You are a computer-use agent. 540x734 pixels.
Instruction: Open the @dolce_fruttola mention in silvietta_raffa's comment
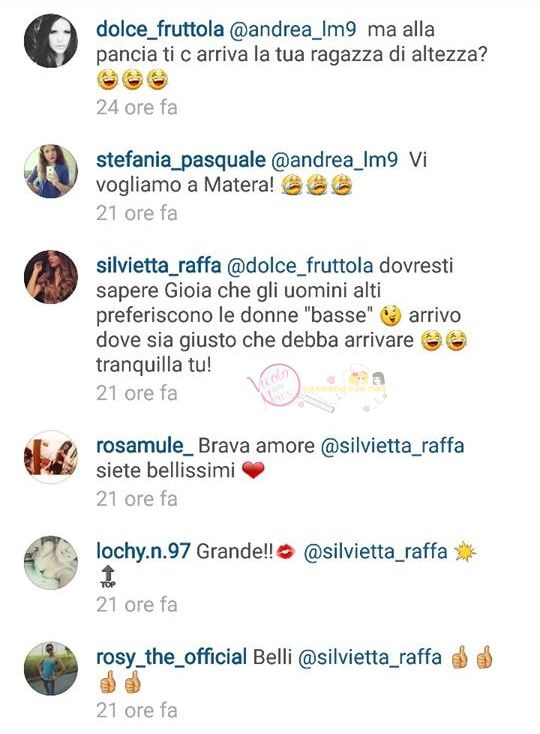click(x=300, y=265)
